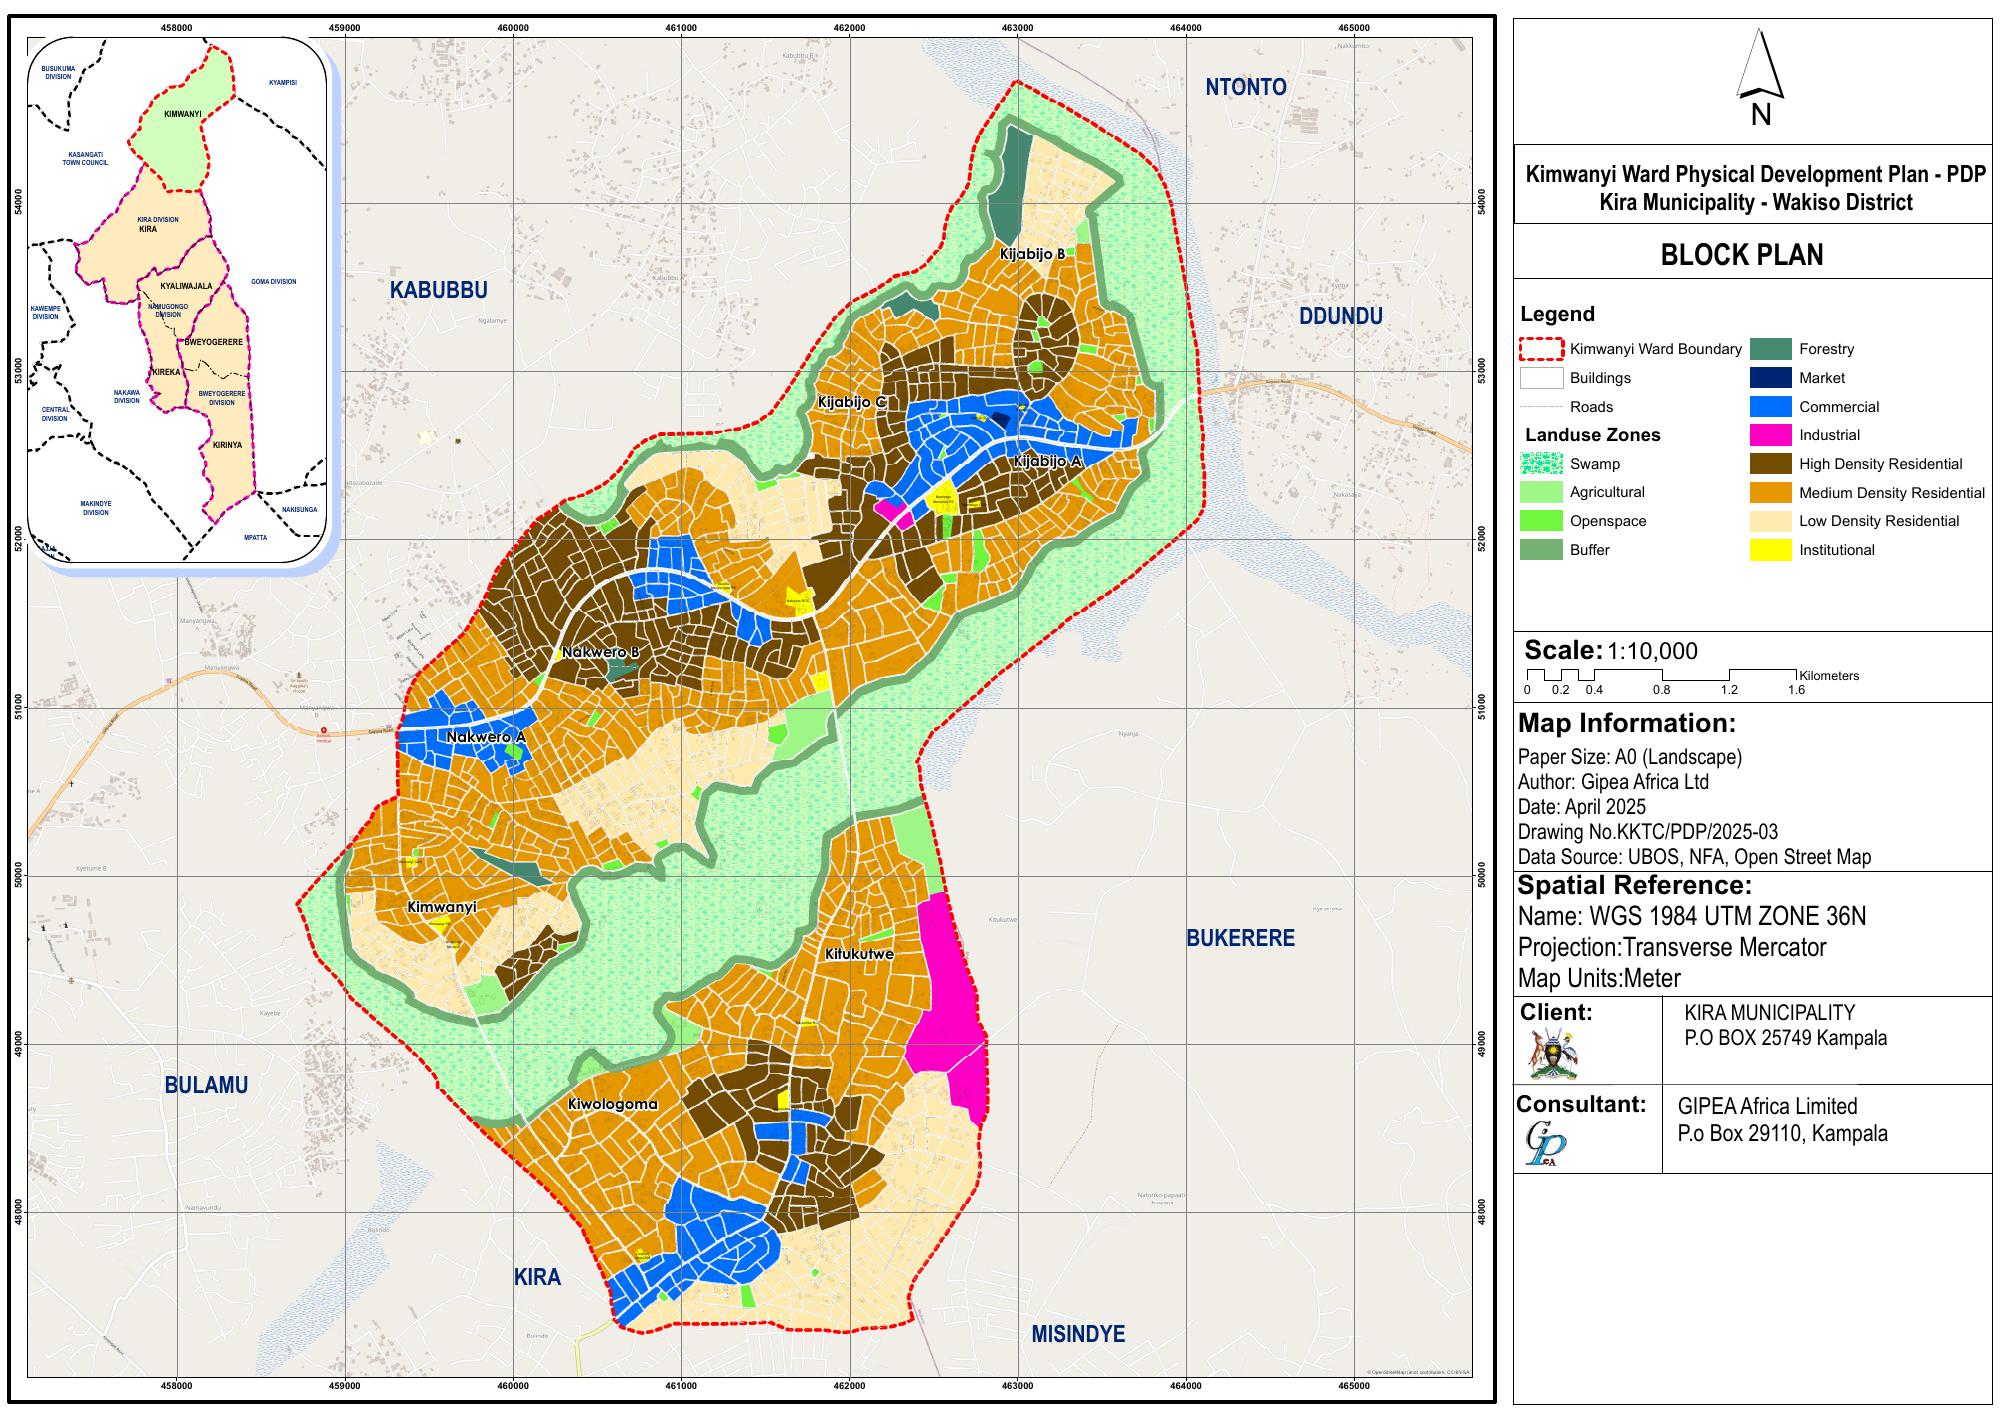The image size is (2000, 1415).
Task: Click the 'Kijabijo B' map label
Action: [1032, 254]
